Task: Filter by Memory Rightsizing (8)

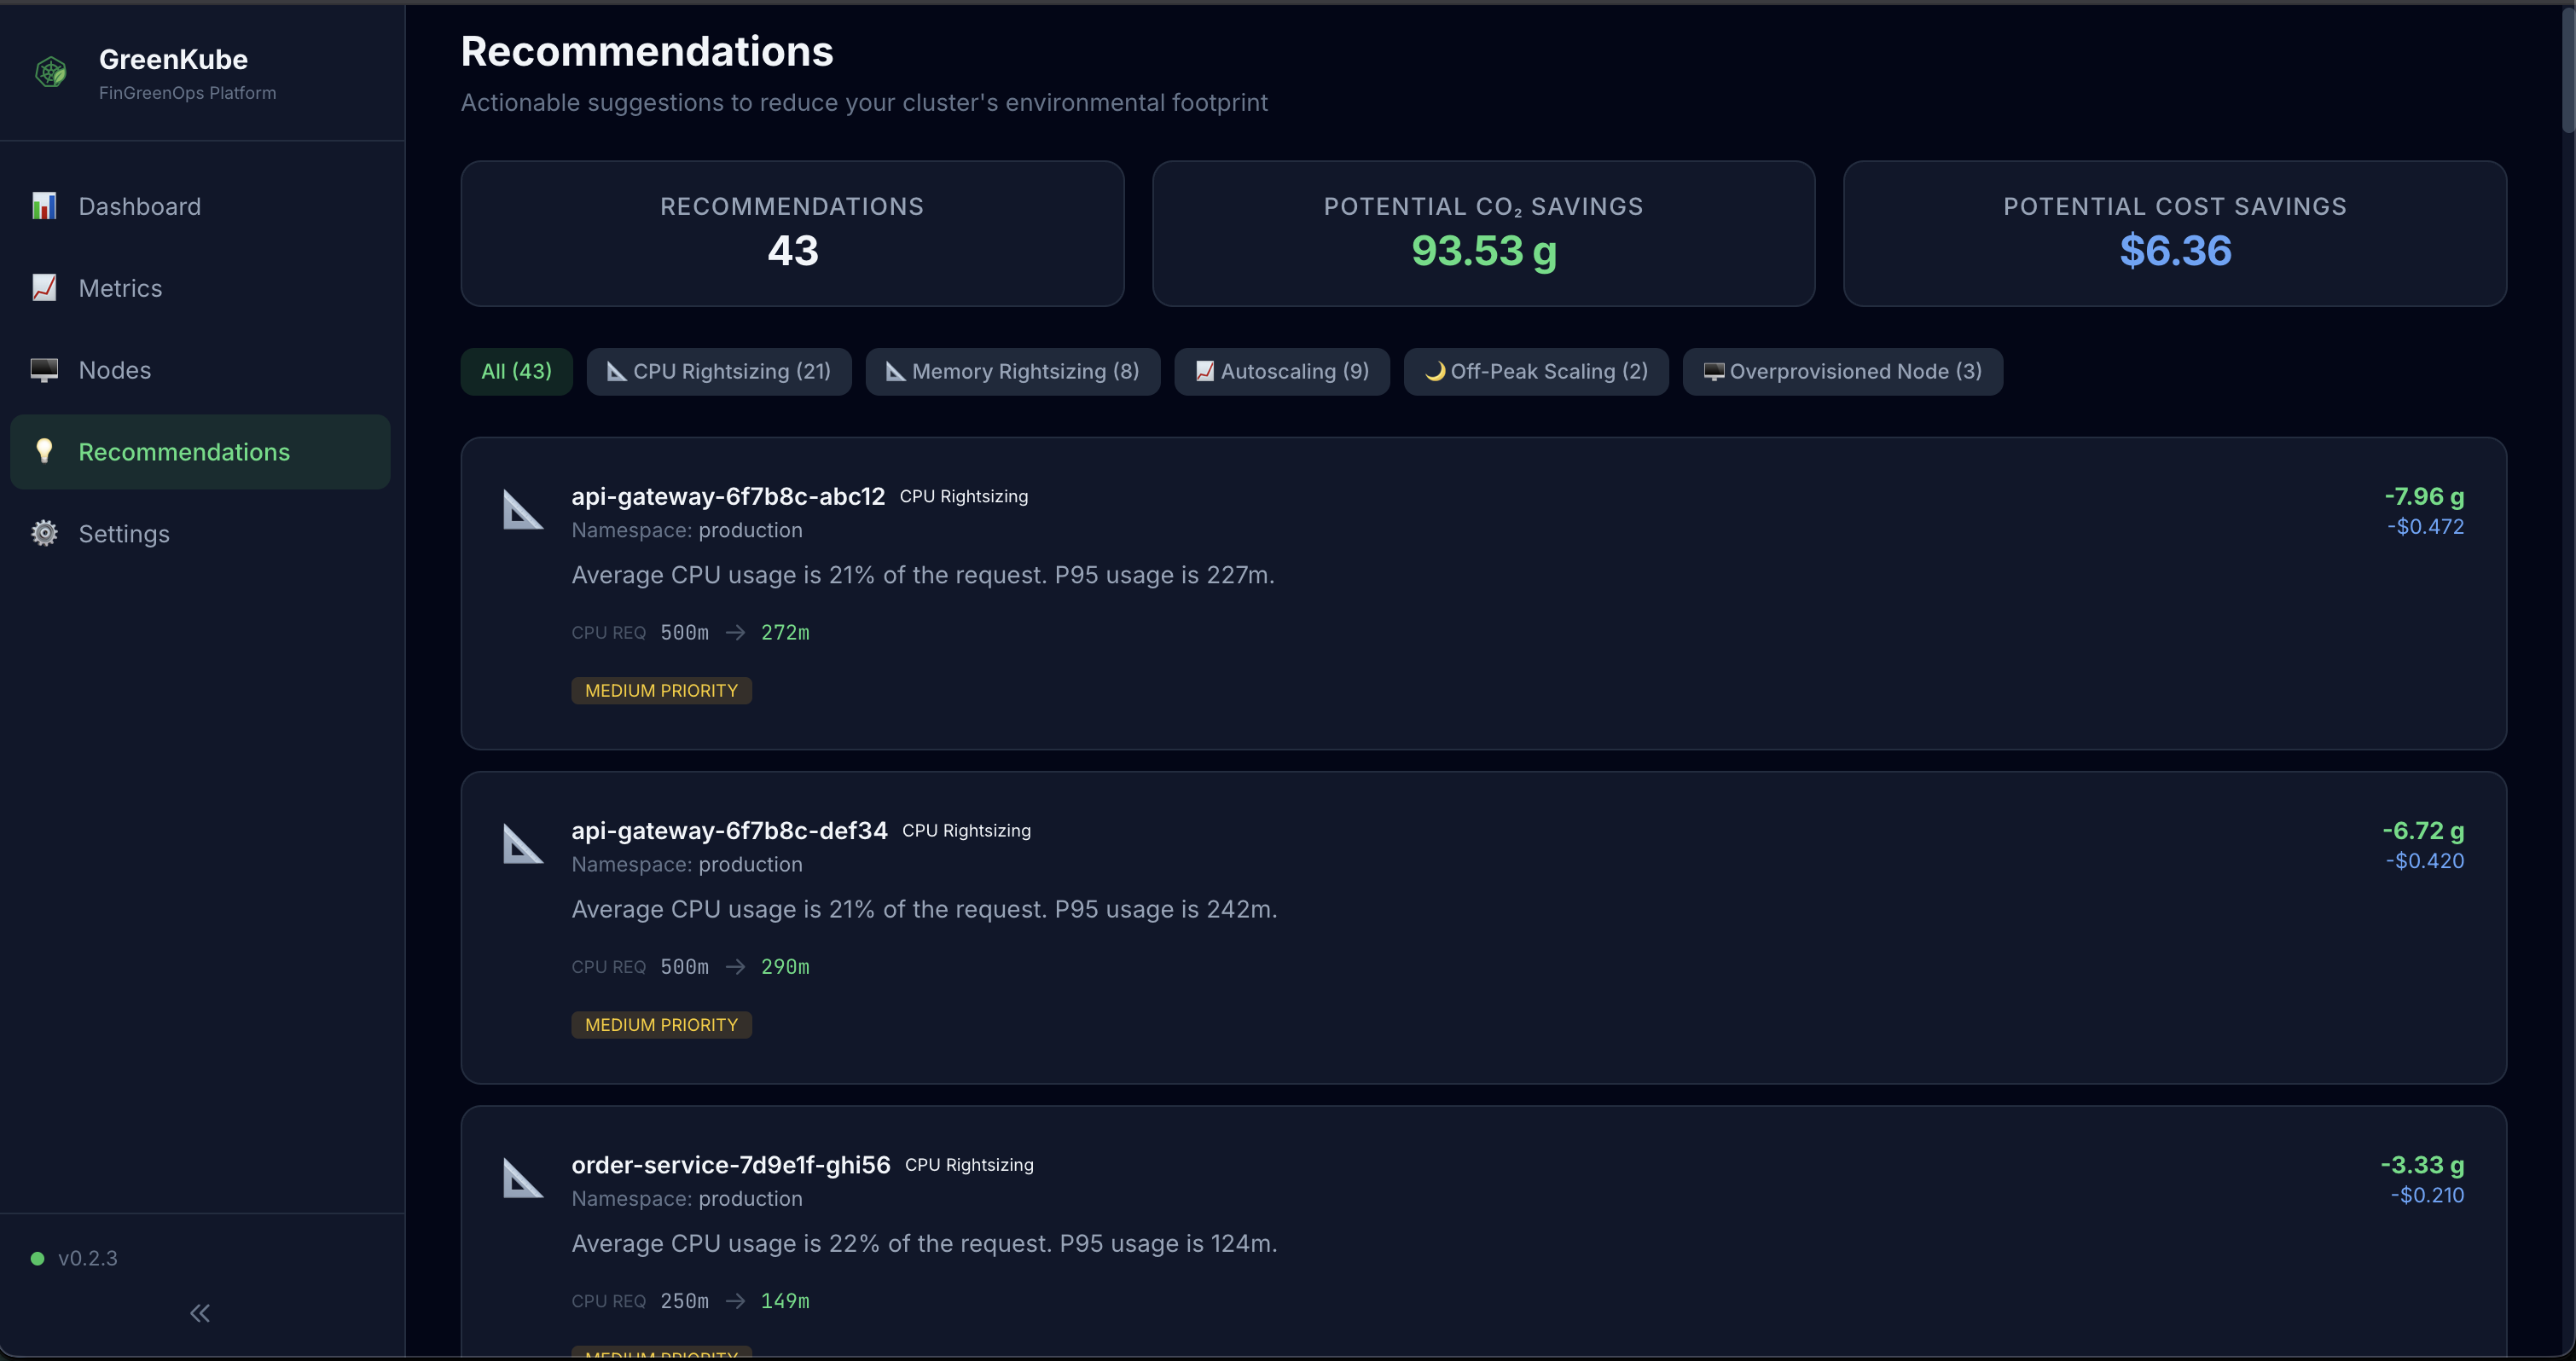Action: click(x=1013, y=371)
